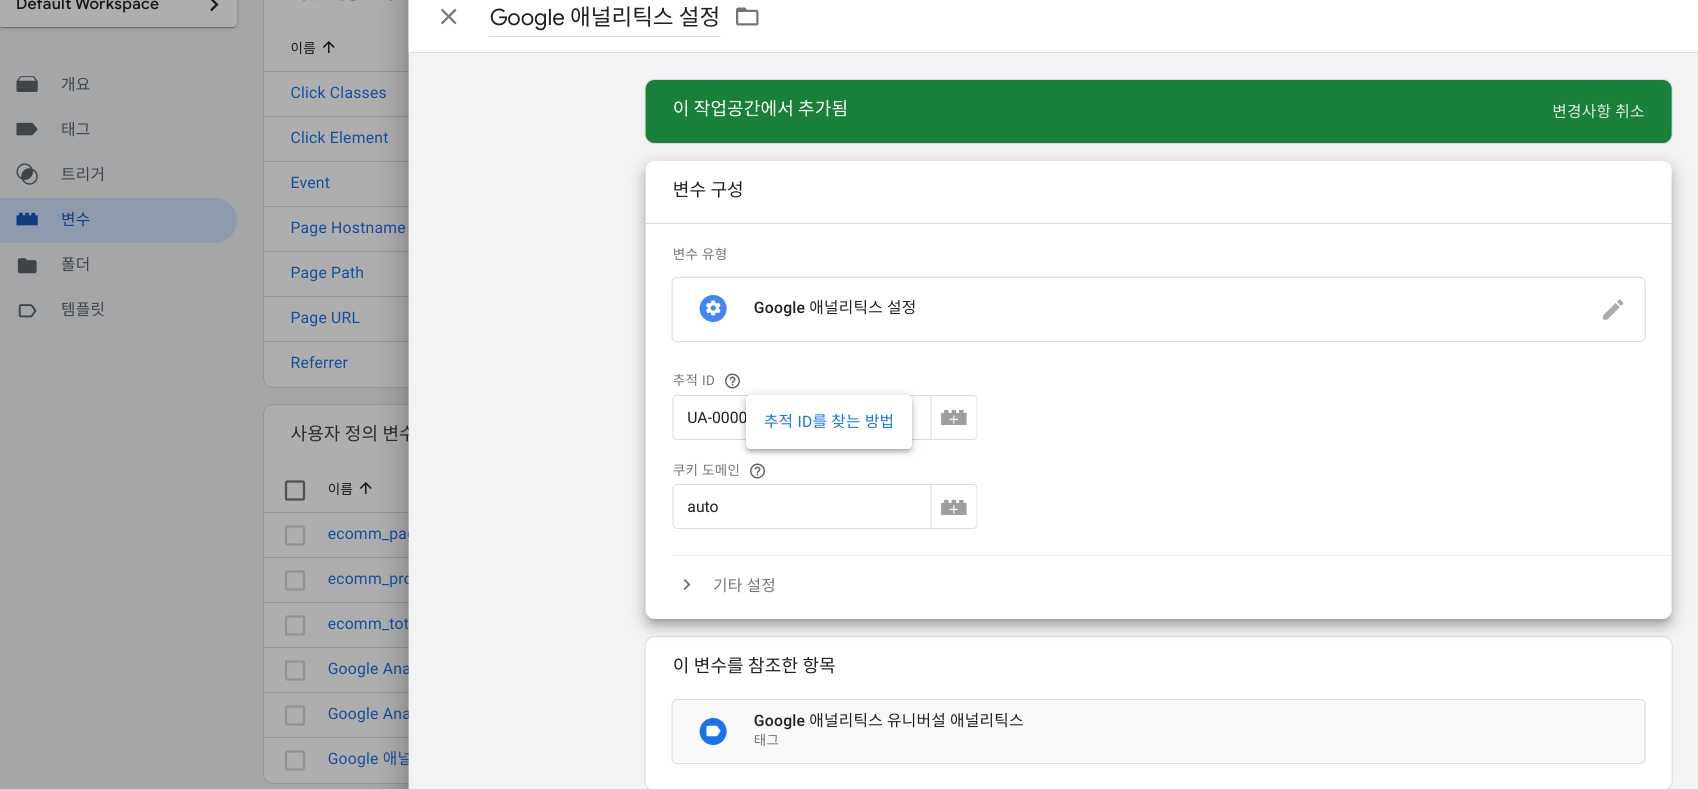Open help for 추적 ID
Image resolution: width=1698 pixels, height=789 pixels.
[732, 381]
